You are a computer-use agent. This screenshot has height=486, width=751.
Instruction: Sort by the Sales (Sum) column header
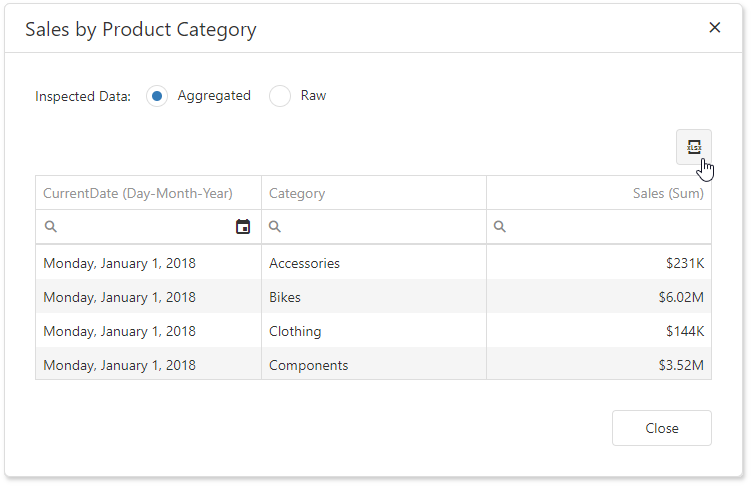coord(668,193)
